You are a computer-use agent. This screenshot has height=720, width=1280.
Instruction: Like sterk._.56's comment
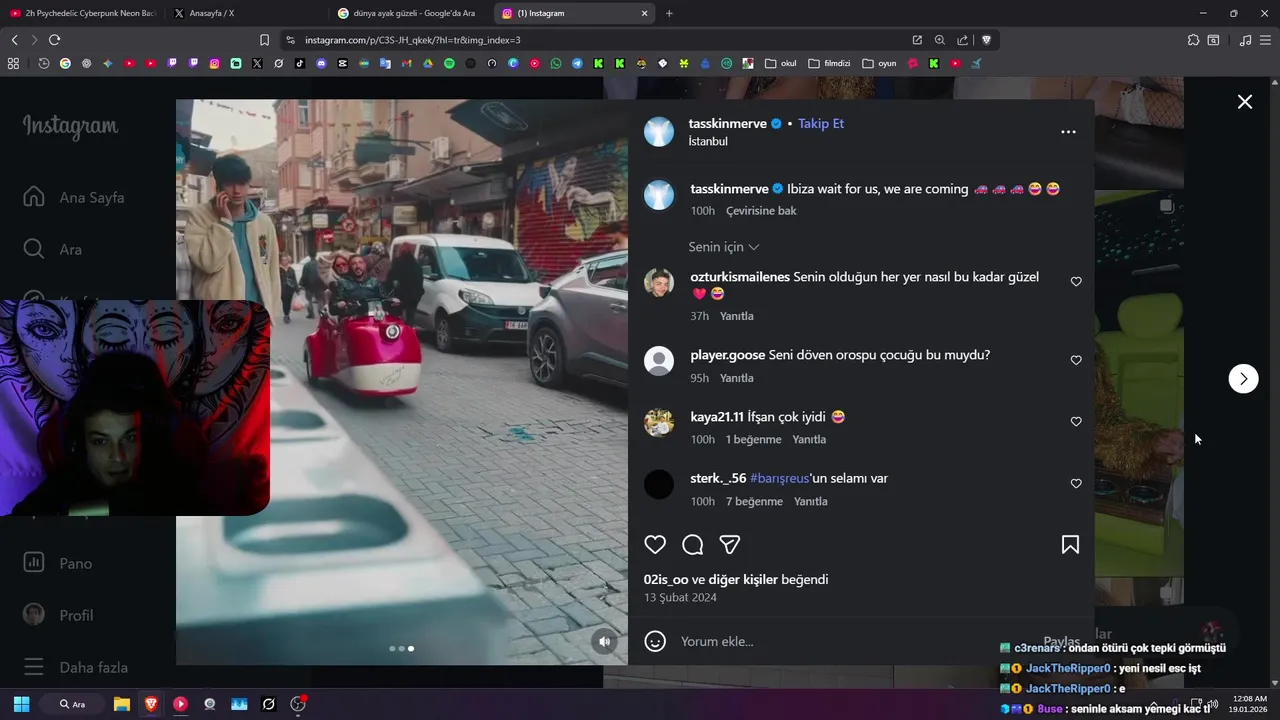1076,484
